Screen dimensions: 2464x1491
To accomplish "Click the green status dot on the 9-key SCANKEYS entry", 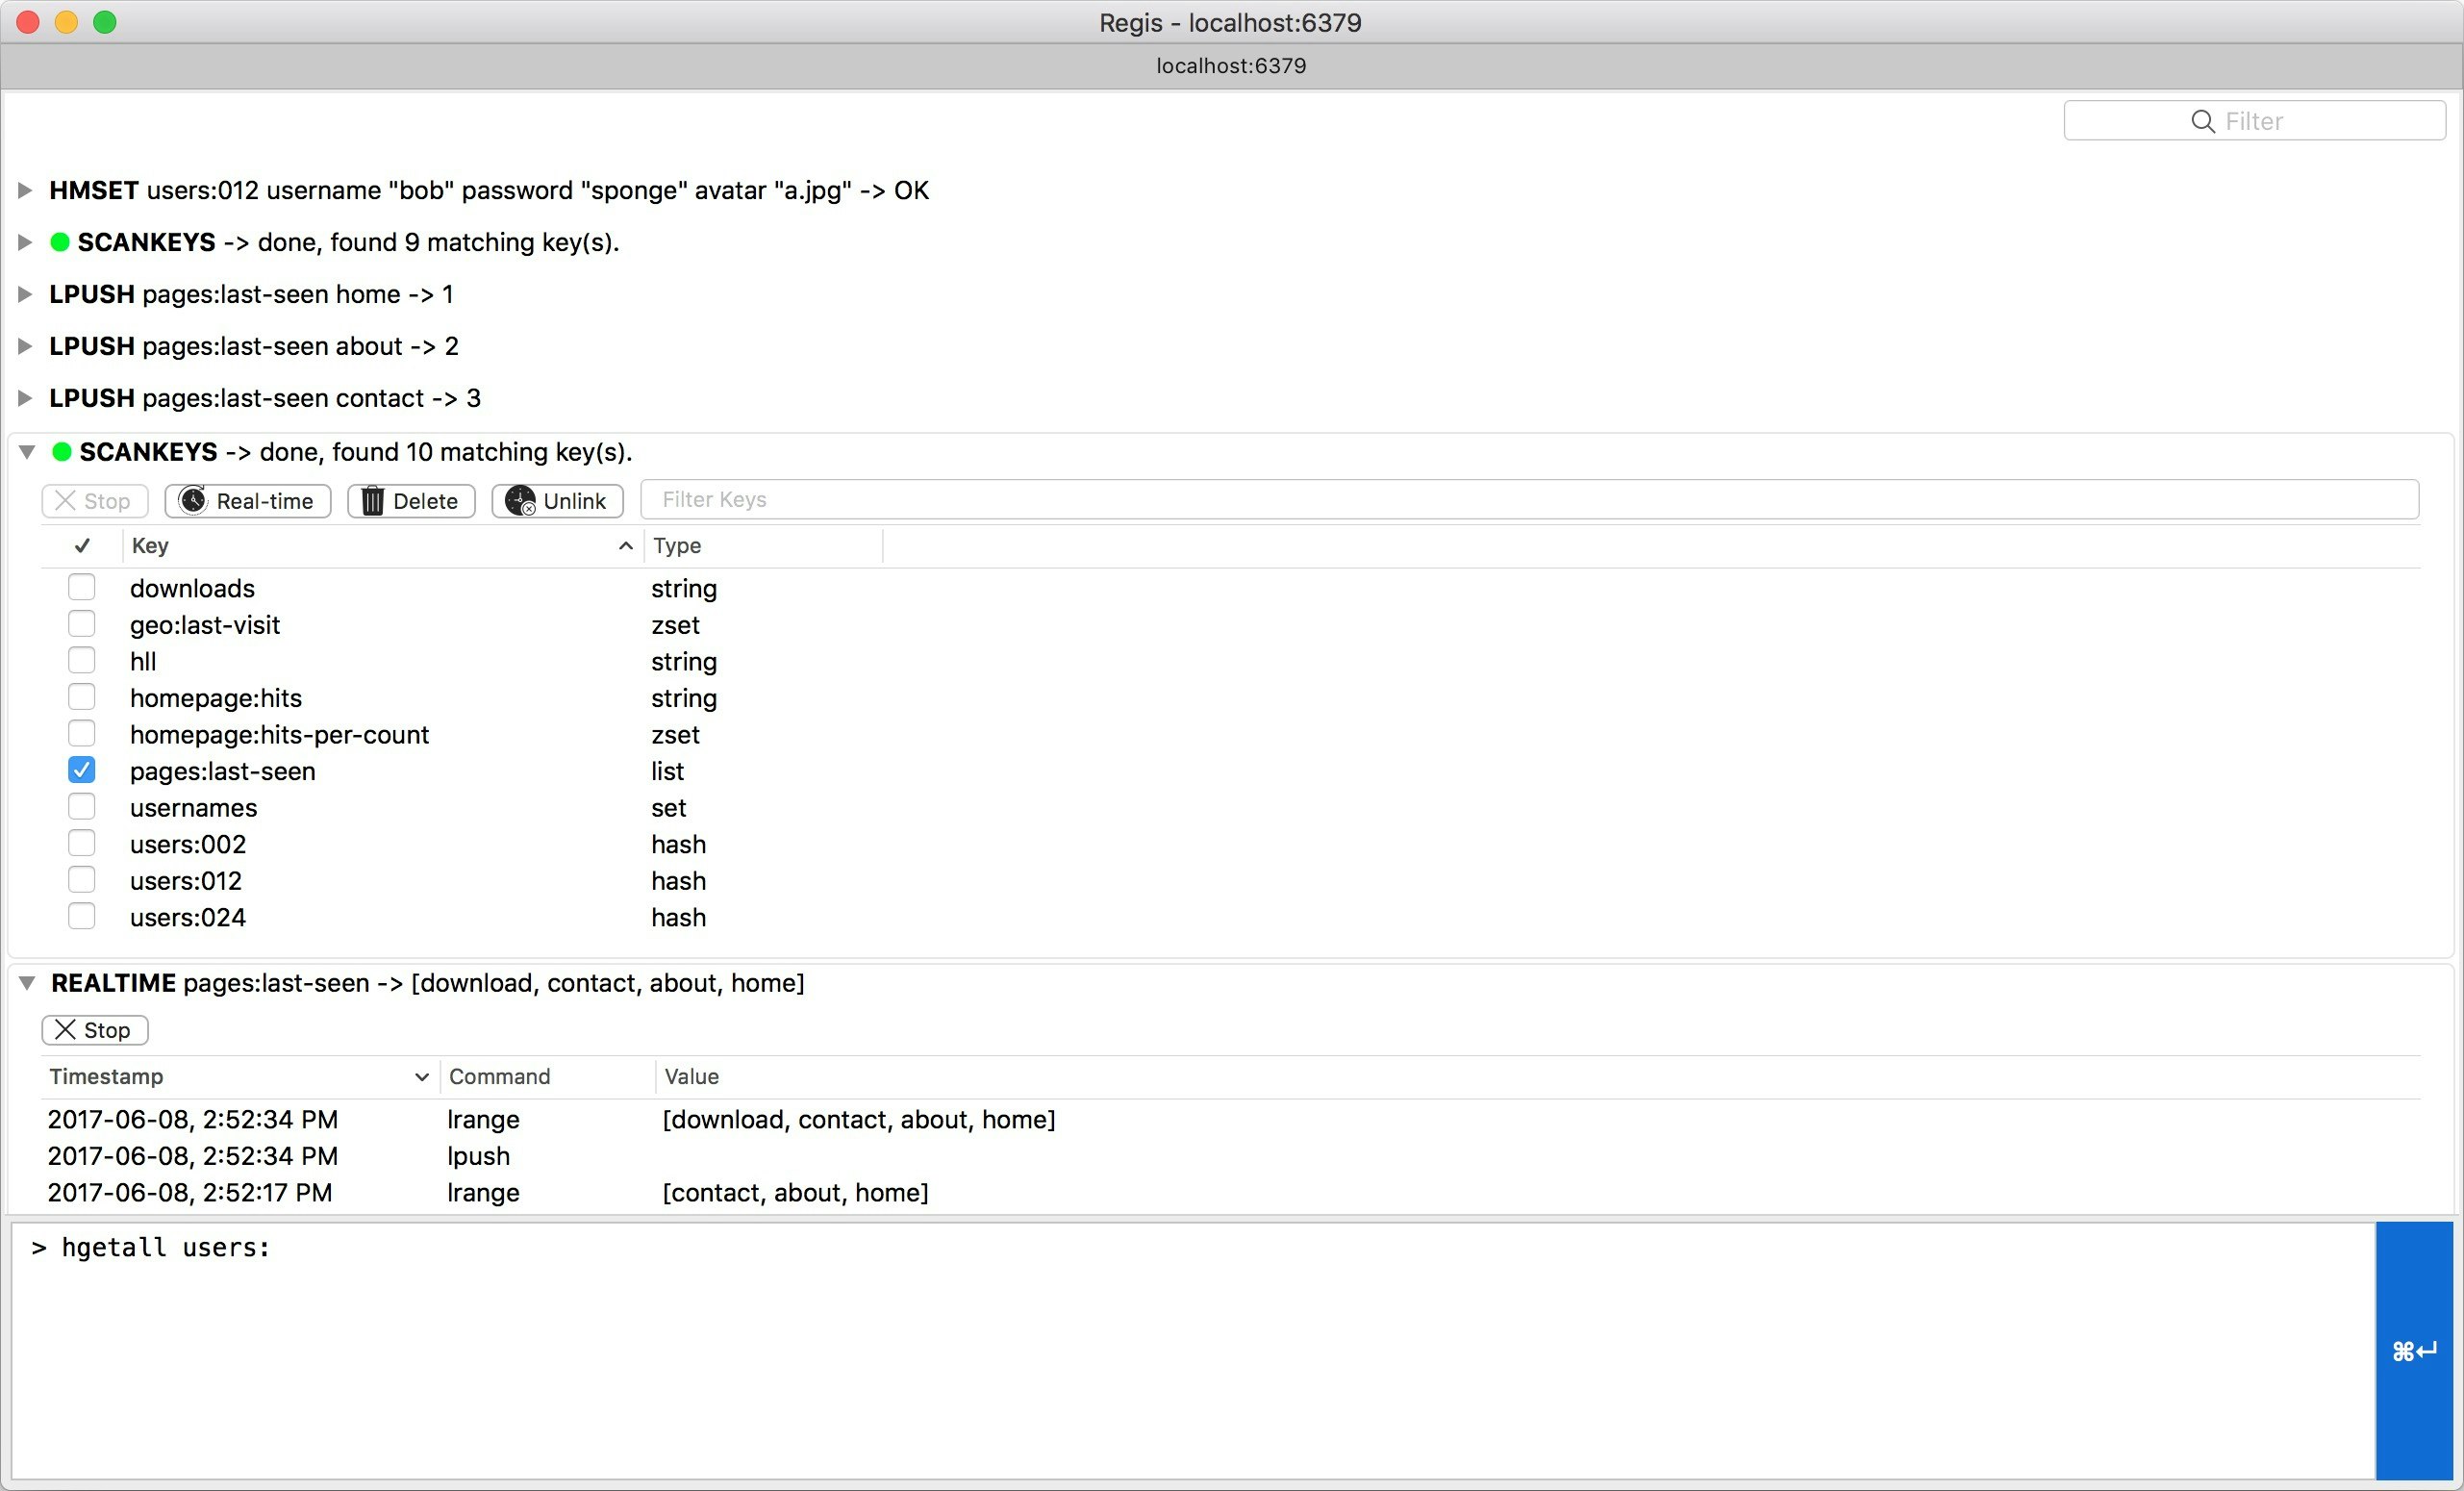I will pos(60,242).
